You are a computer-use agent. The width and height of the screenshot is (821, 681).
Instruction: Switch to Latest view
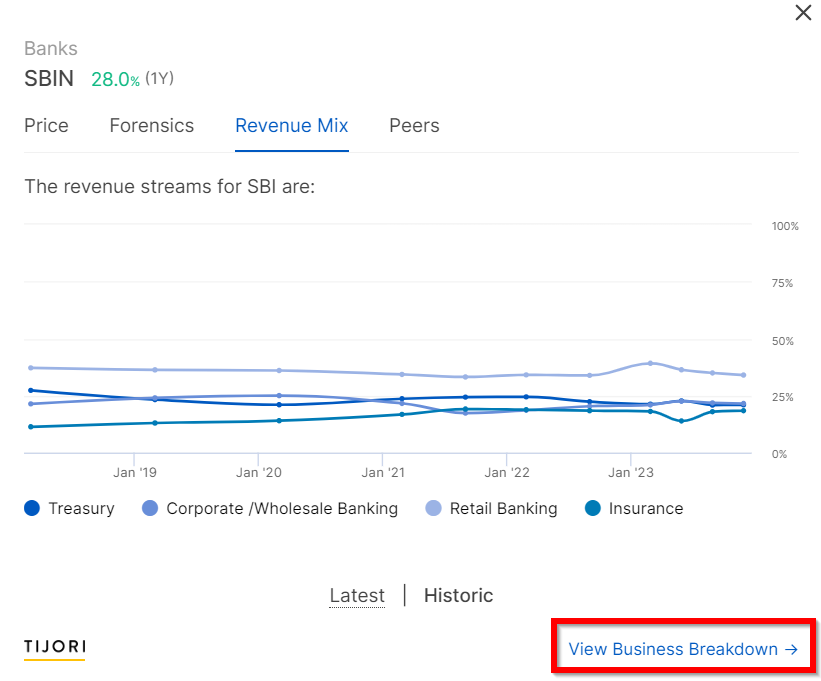[x=357, y=596]
